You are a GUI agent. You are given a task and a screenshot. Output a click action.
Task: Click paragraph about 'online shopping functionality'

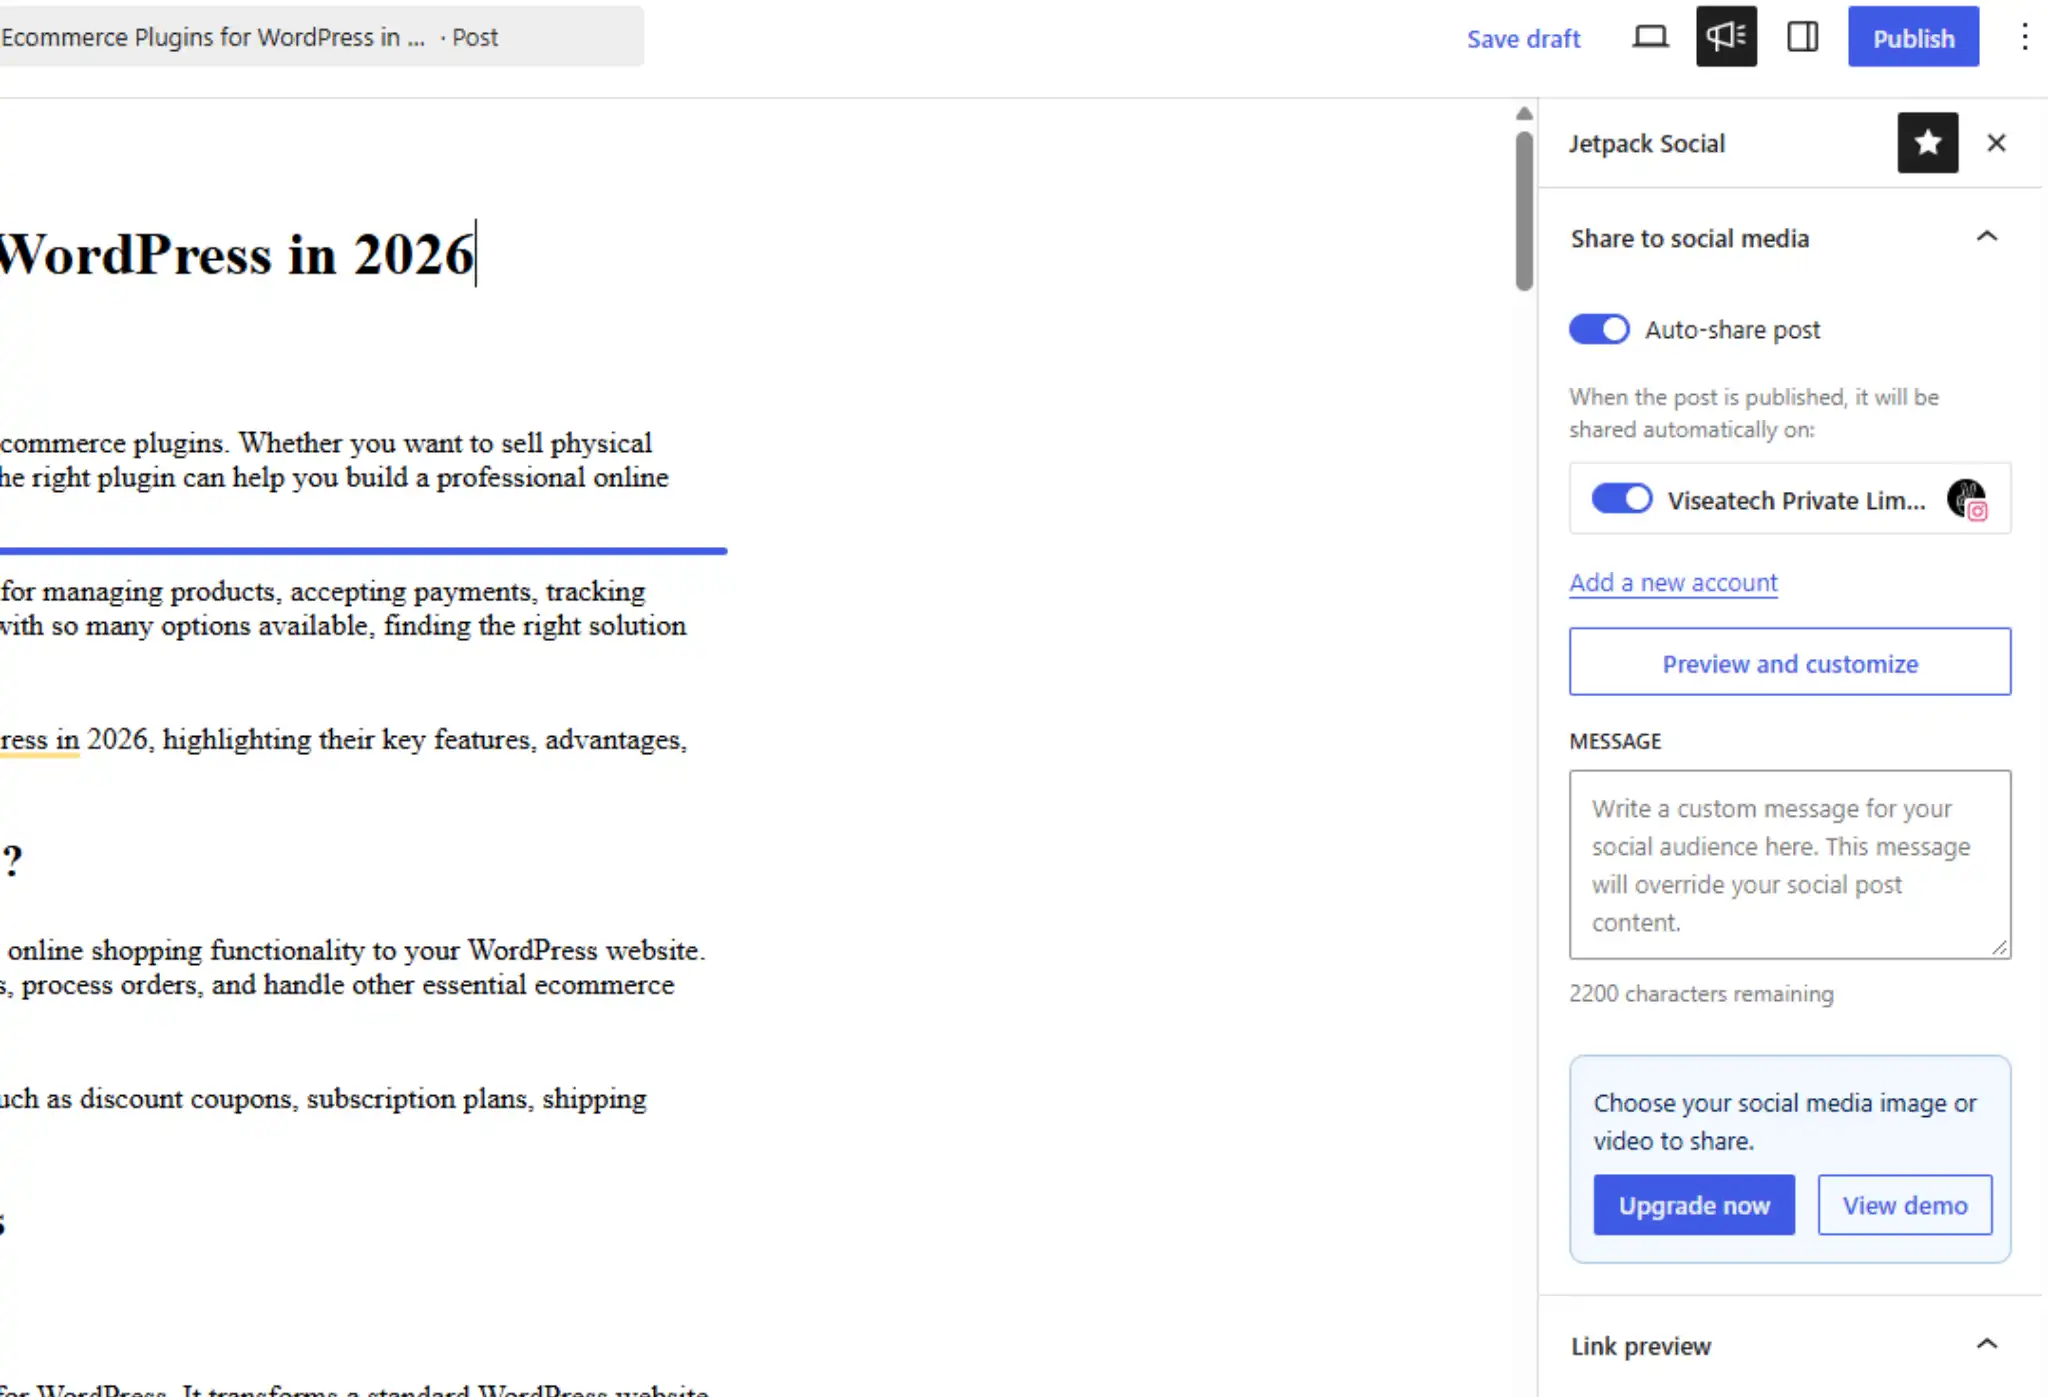353,967
